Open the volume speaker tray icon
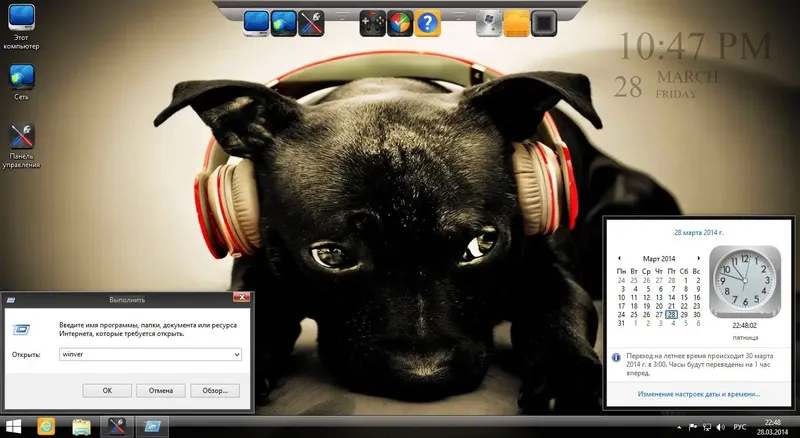The width and height of the screenshot is (800, 438). [720, 427]
